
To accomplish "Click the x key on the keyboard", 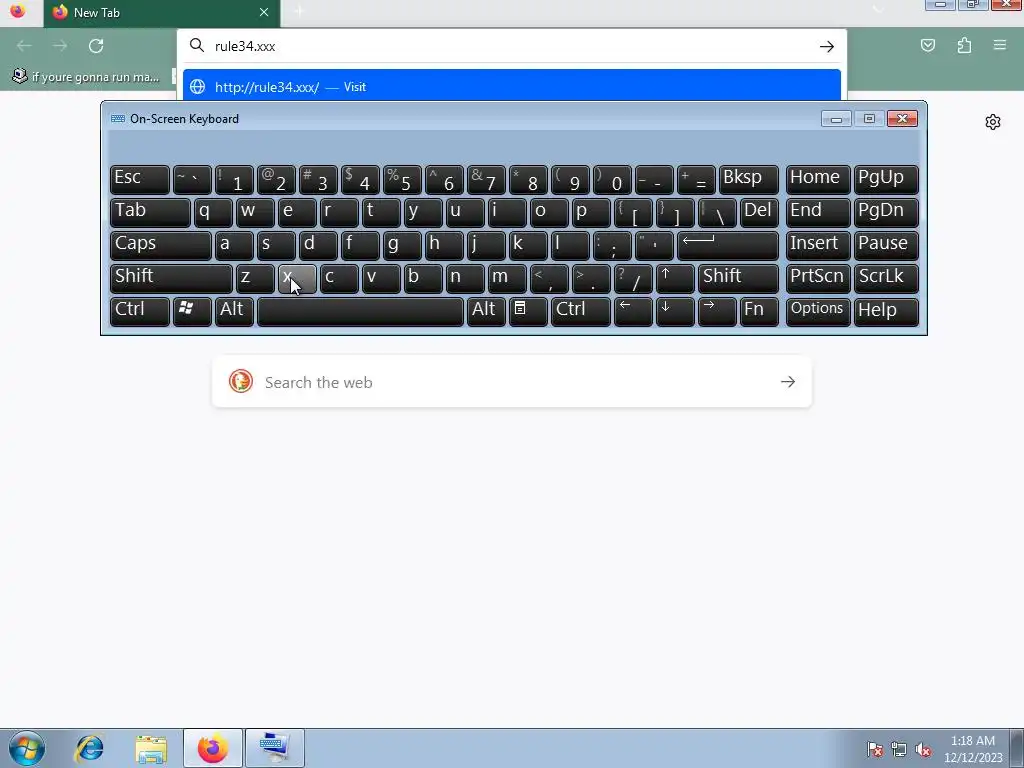I will coord(297,278).
